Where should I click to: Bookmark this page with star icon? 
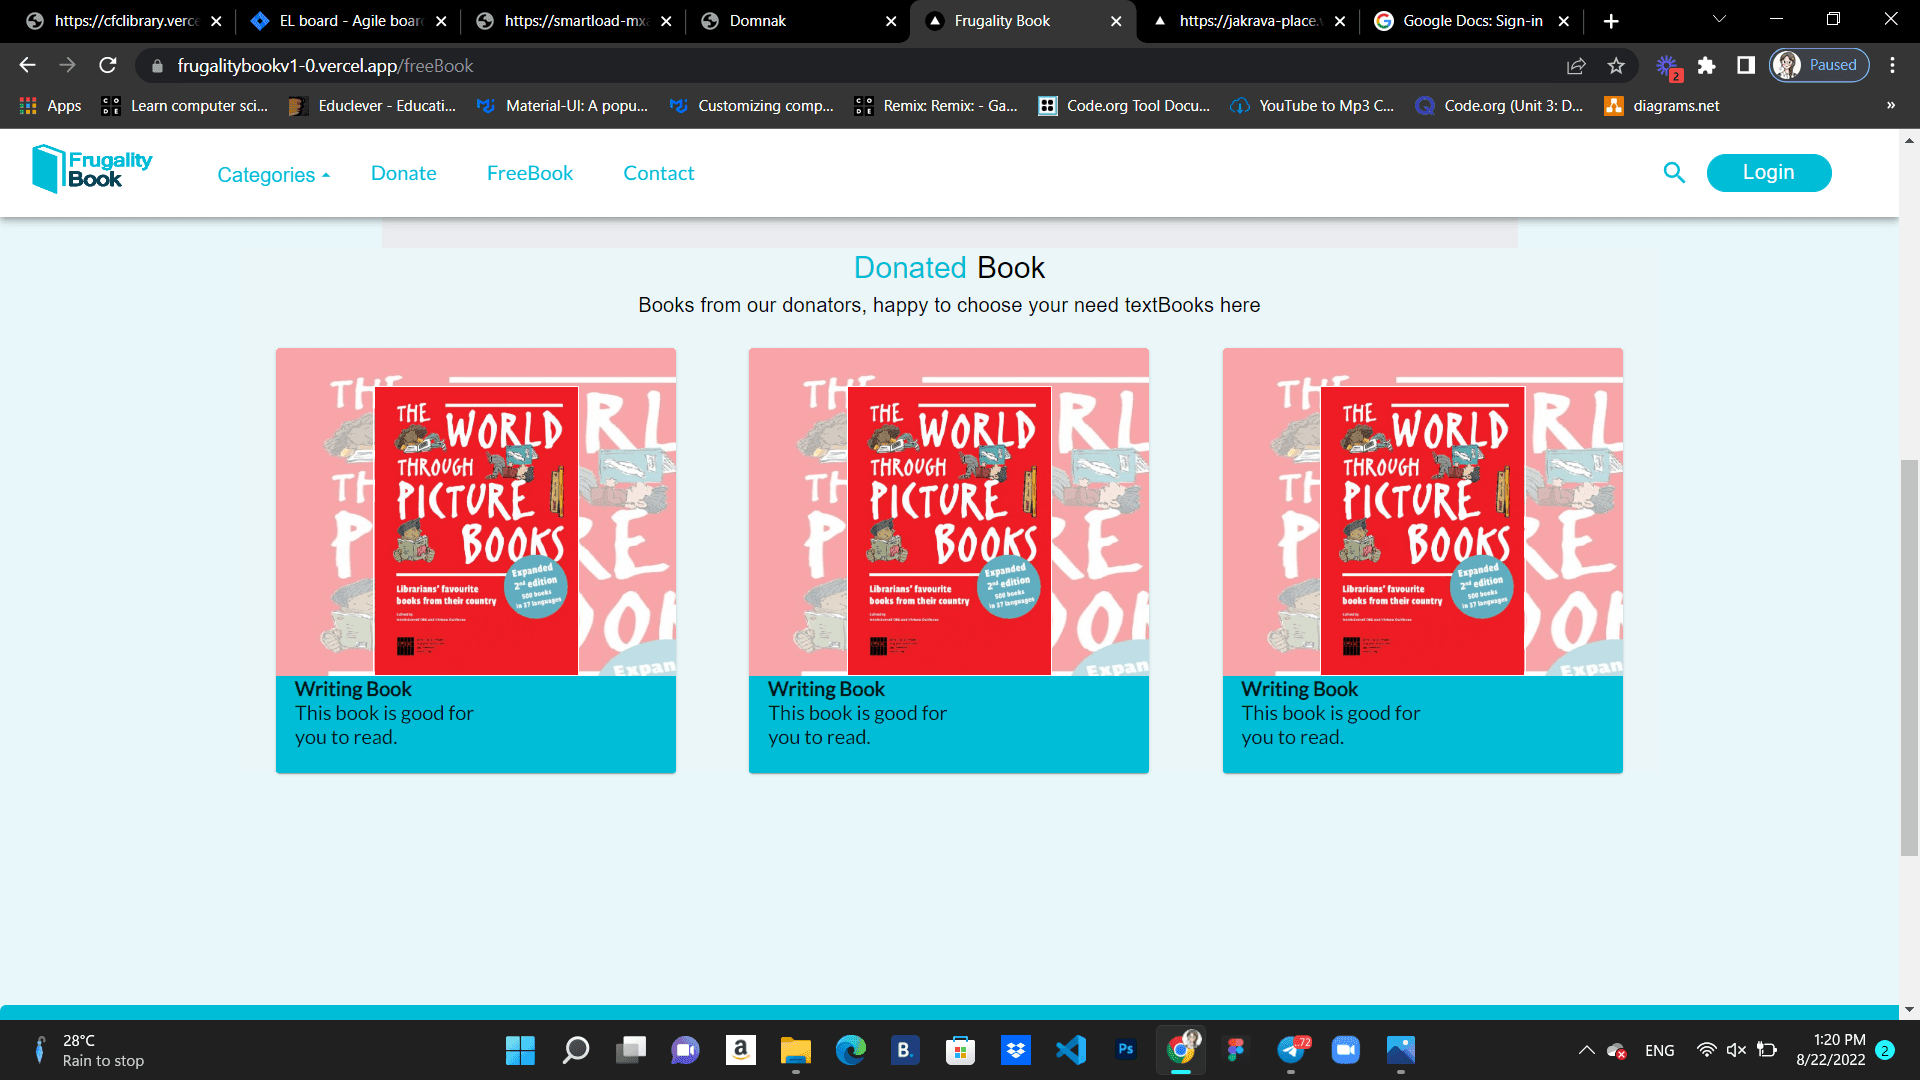tap(1616, 65)
